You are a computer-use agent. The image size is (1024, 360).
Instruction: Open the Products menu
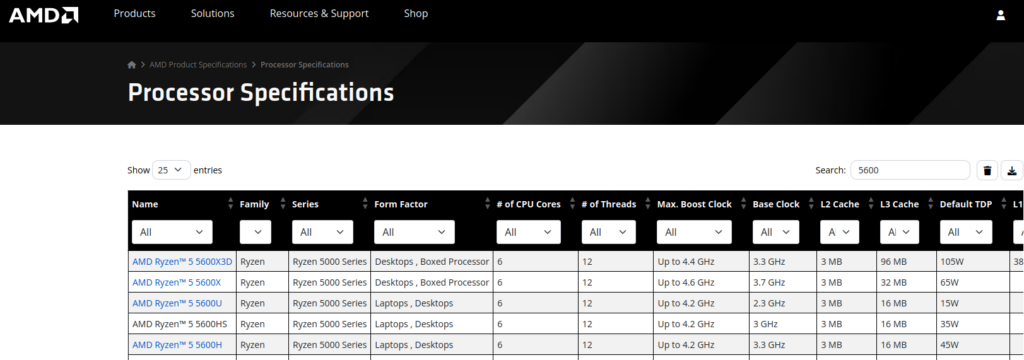click(x=135, y=13)
